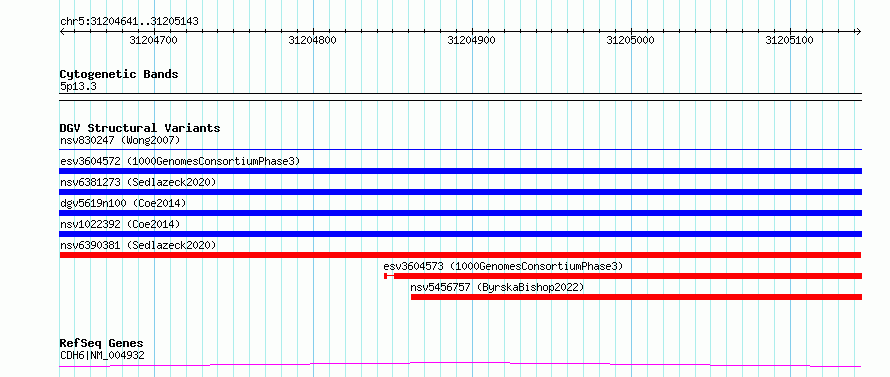Click blue bar under nsv6381273

[x=460, y=192]
